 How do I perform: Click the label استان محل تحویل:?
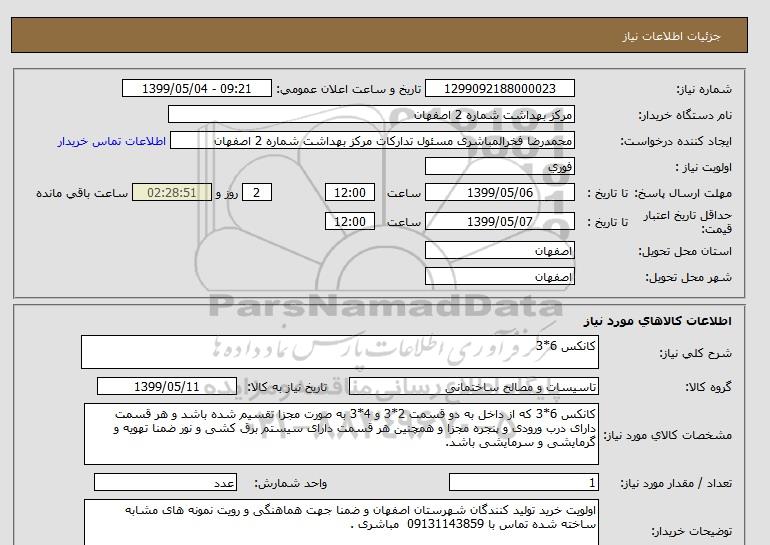[x=685, y=251]
